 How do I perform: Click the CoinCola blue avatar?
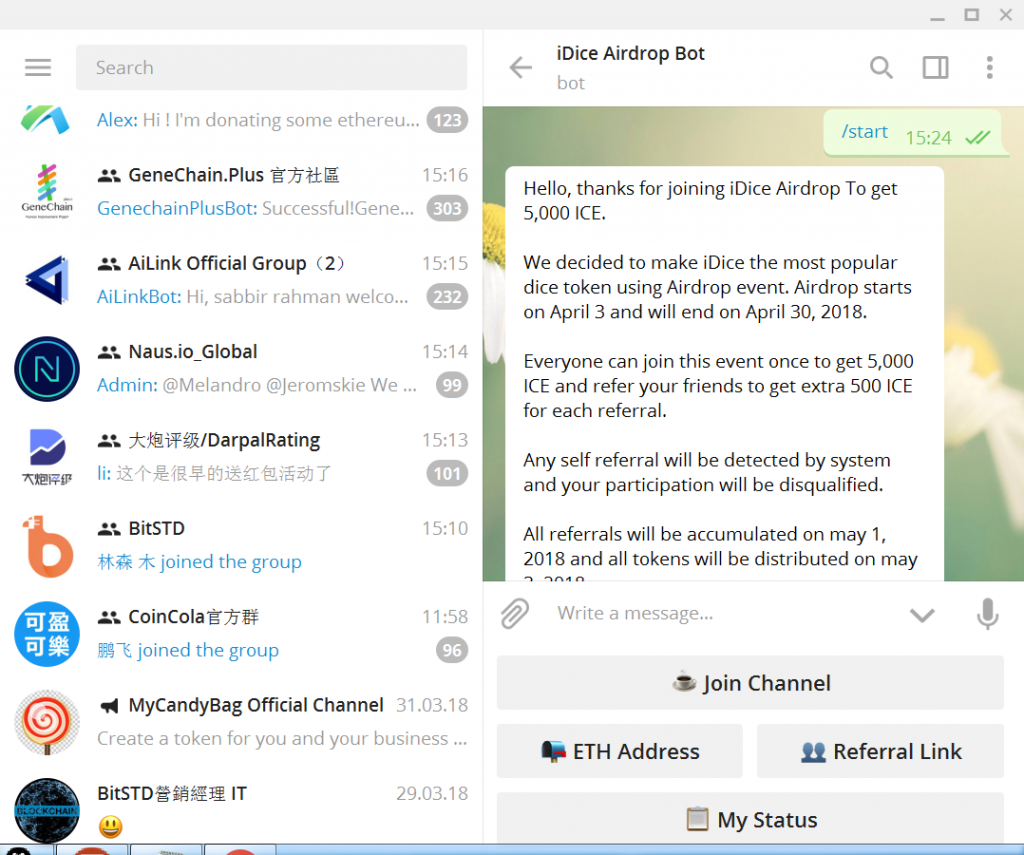pos(47,634)
